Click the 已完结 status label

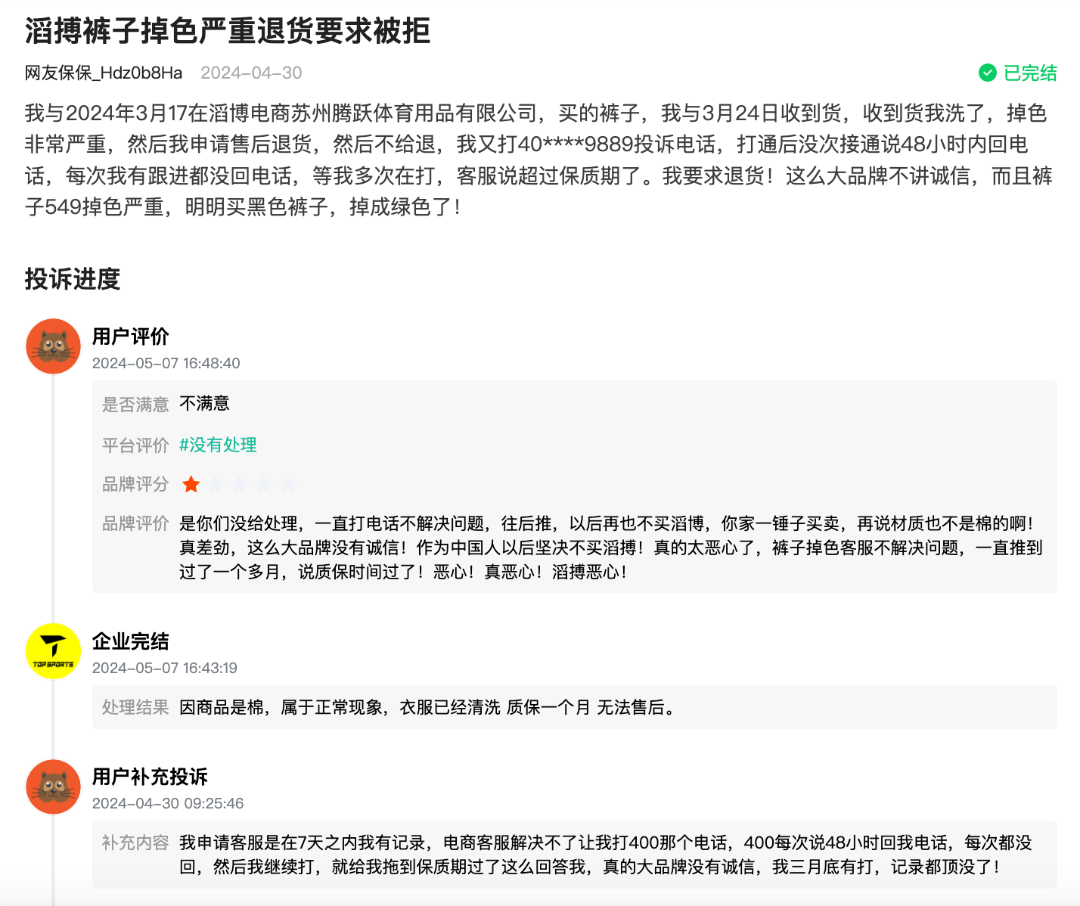click(1030, 73)
